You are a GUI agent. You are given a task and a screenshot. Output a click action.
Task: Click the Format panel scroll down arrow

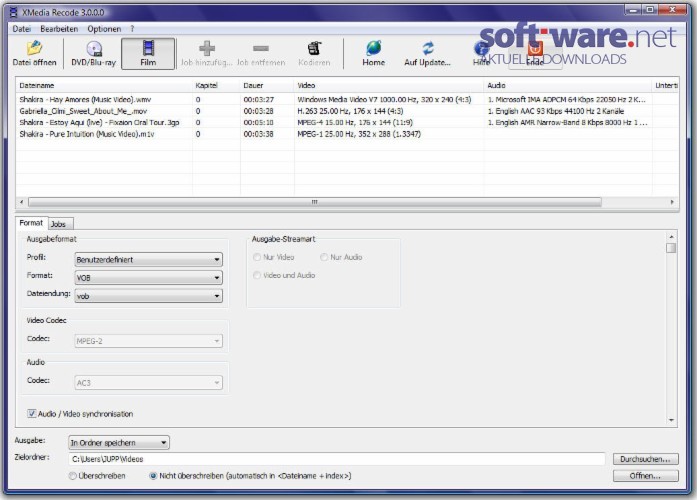(x=671, y=420)
